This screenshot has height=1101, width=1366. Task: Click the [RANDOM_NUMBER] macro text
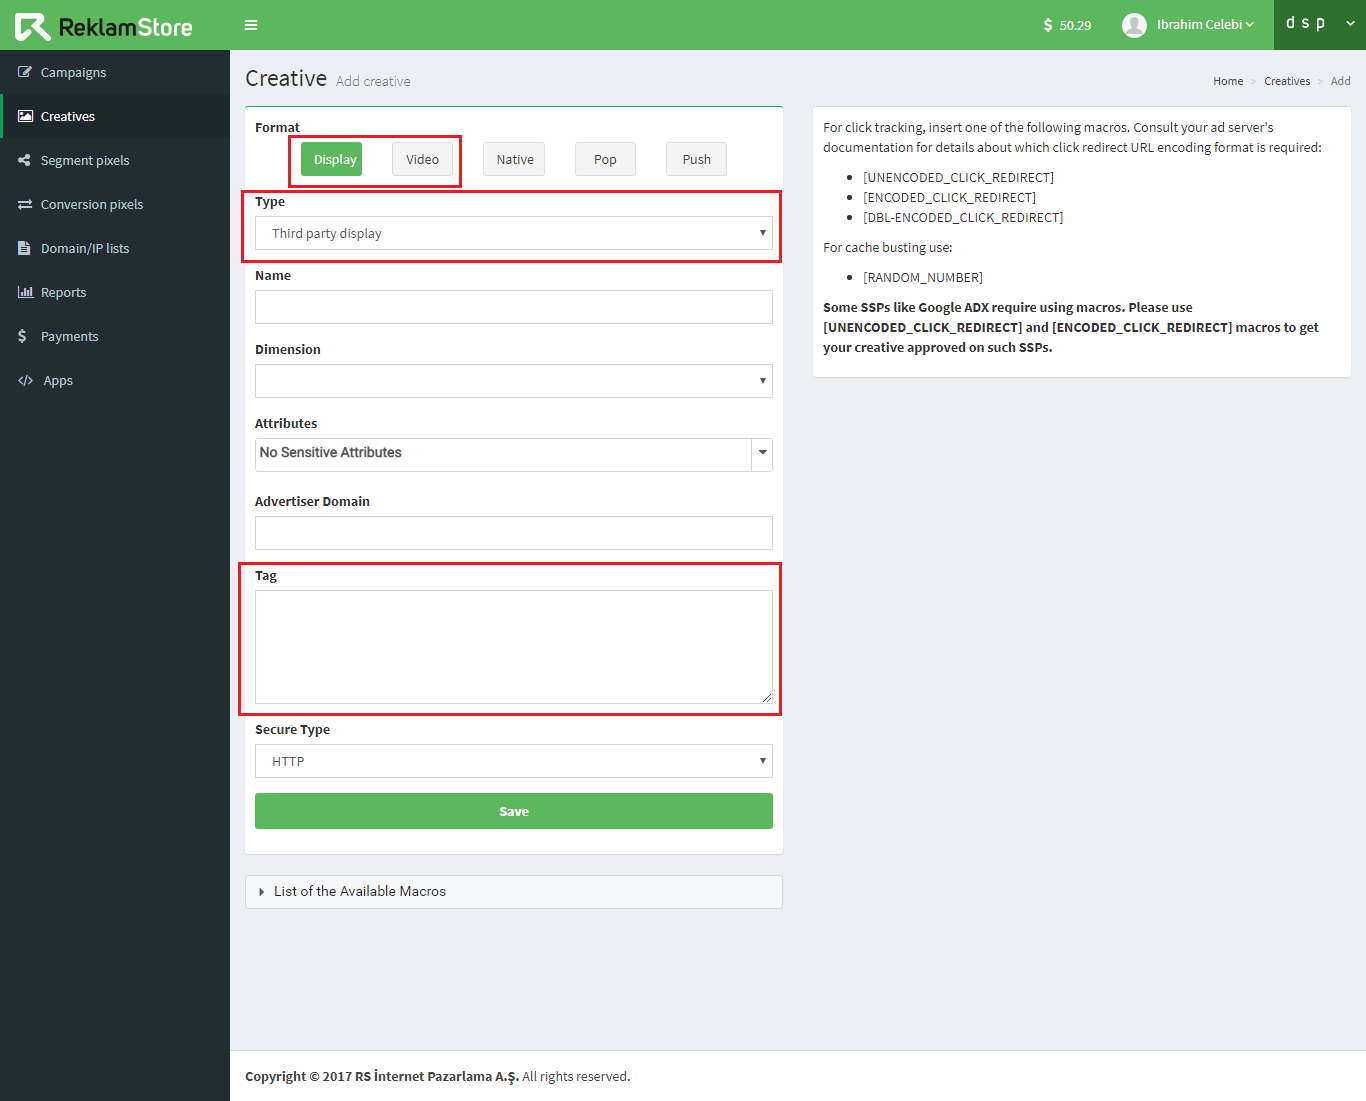923,277
